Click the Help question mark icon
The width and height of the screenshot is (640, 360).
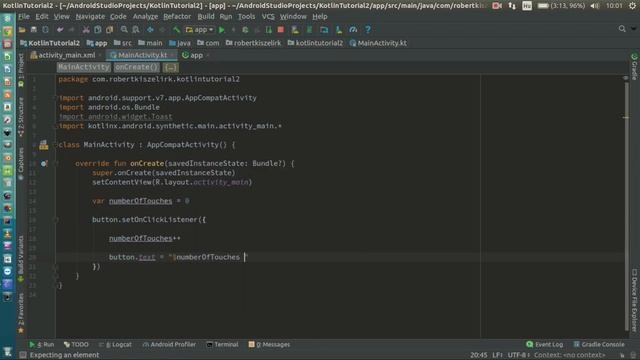click(x=368, y=30)
